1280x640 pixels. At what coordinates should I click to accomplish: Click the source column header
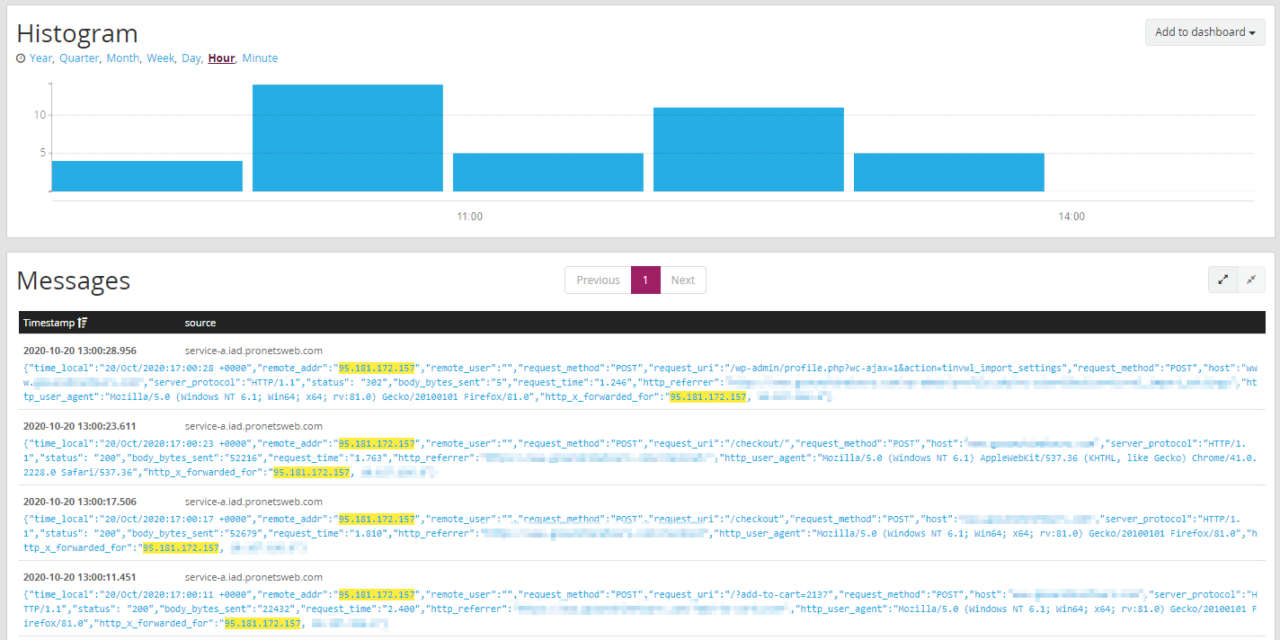coord(200,323)
